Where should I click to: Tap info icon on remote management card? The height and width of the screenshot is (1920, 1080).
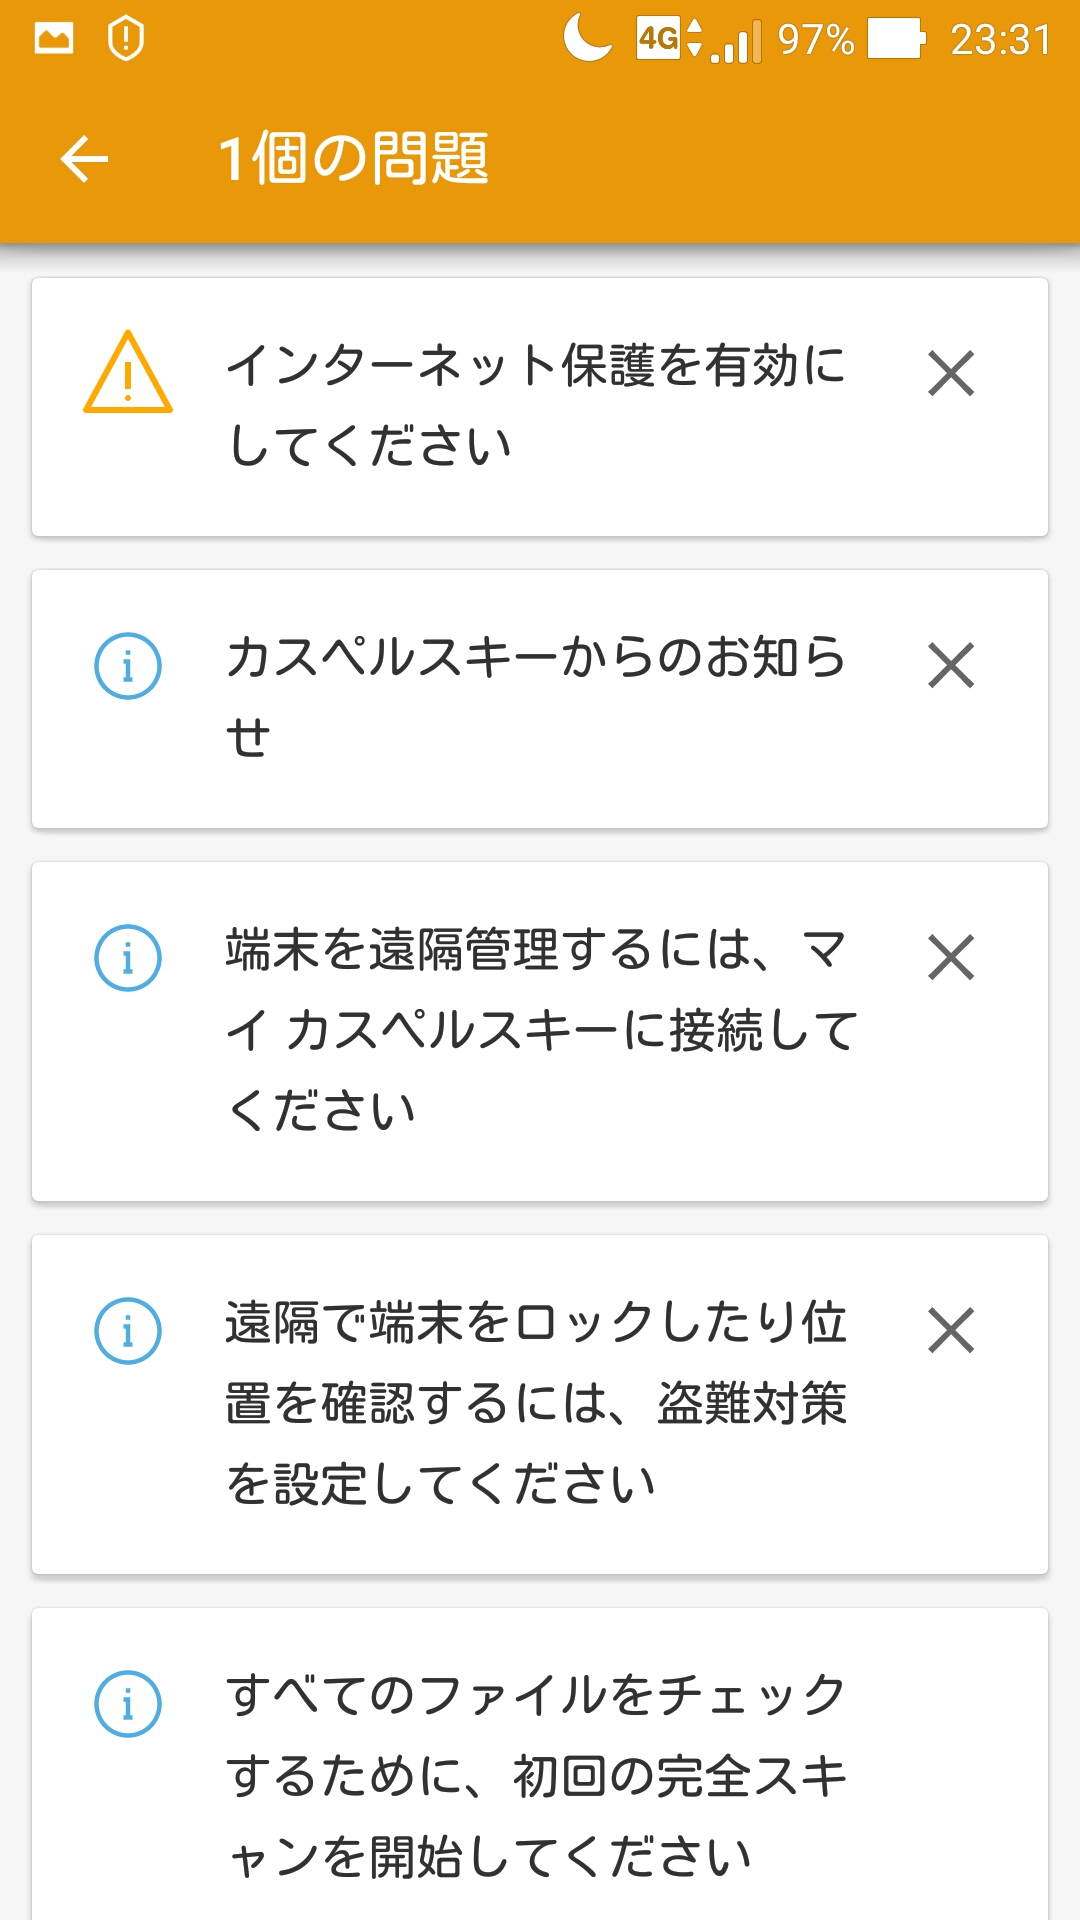128,958
